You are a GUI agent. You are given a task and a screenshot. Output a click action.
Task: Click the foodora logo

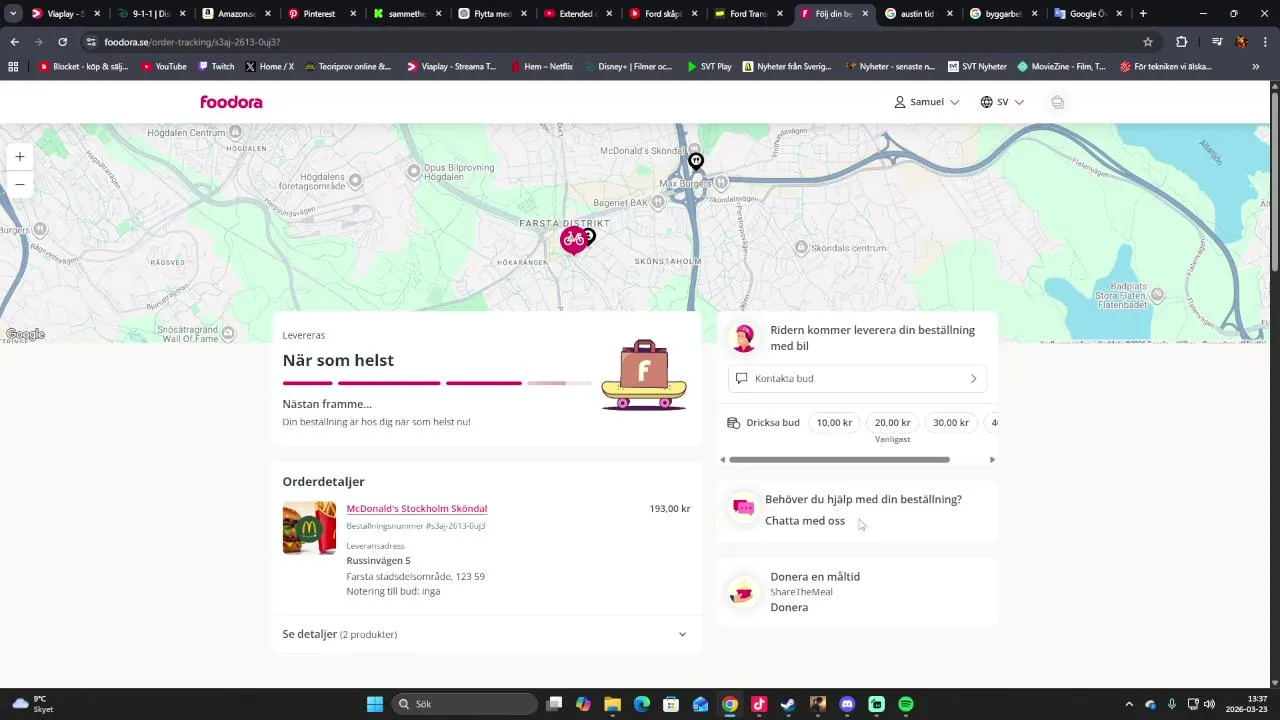coord(231,102)
